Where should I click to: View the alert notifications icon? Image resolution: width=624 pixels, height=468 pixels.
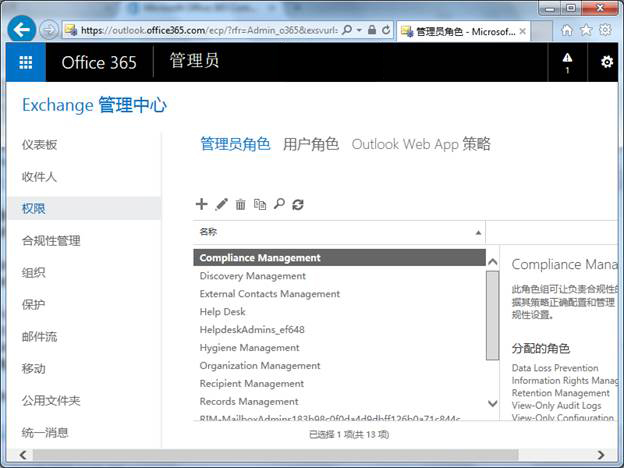pyautogui.click(x=568, y=62)
